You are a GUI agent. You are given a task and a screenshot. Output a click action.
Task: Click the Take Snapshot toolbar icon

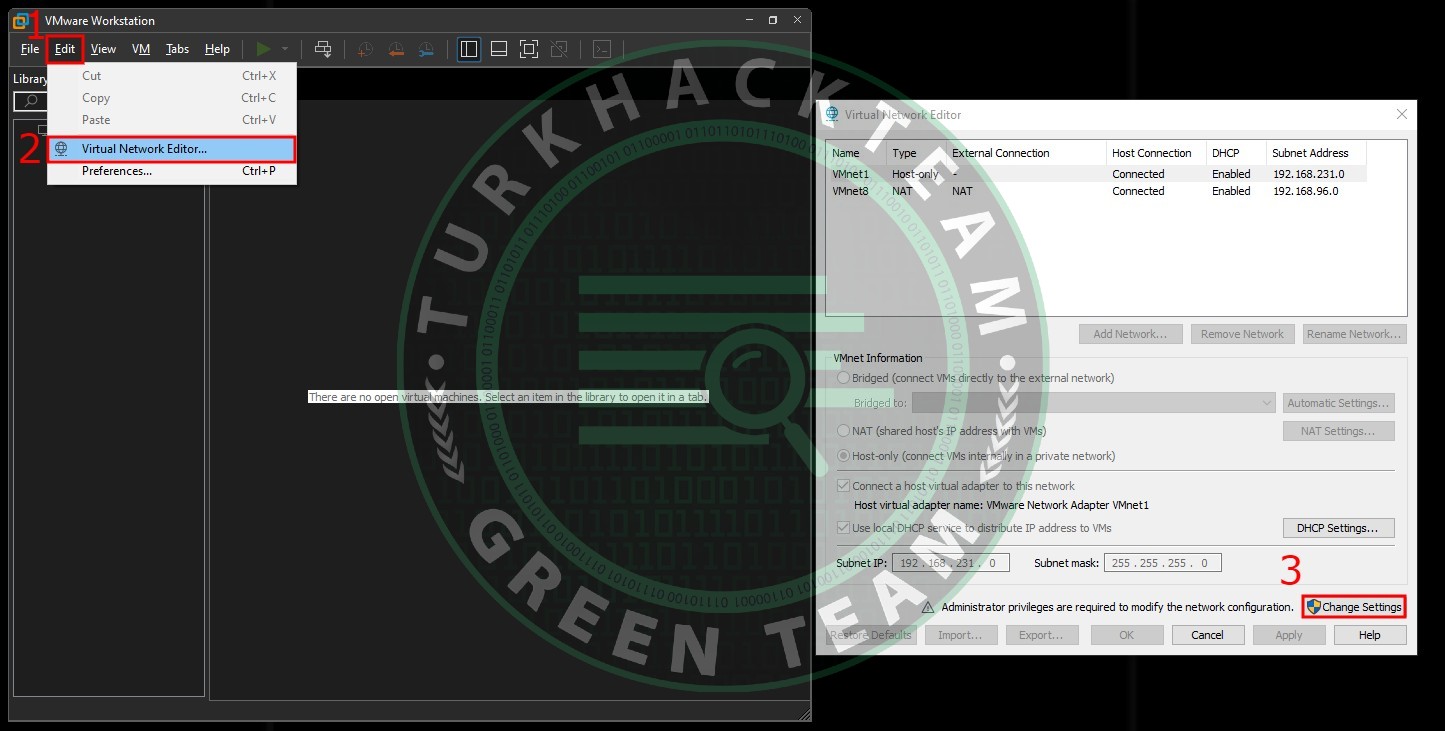[365, 48]
